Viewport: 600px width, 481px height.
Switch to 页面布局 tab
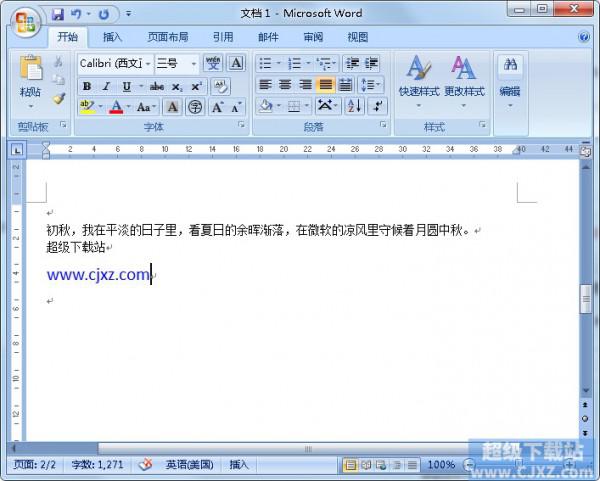168,37
